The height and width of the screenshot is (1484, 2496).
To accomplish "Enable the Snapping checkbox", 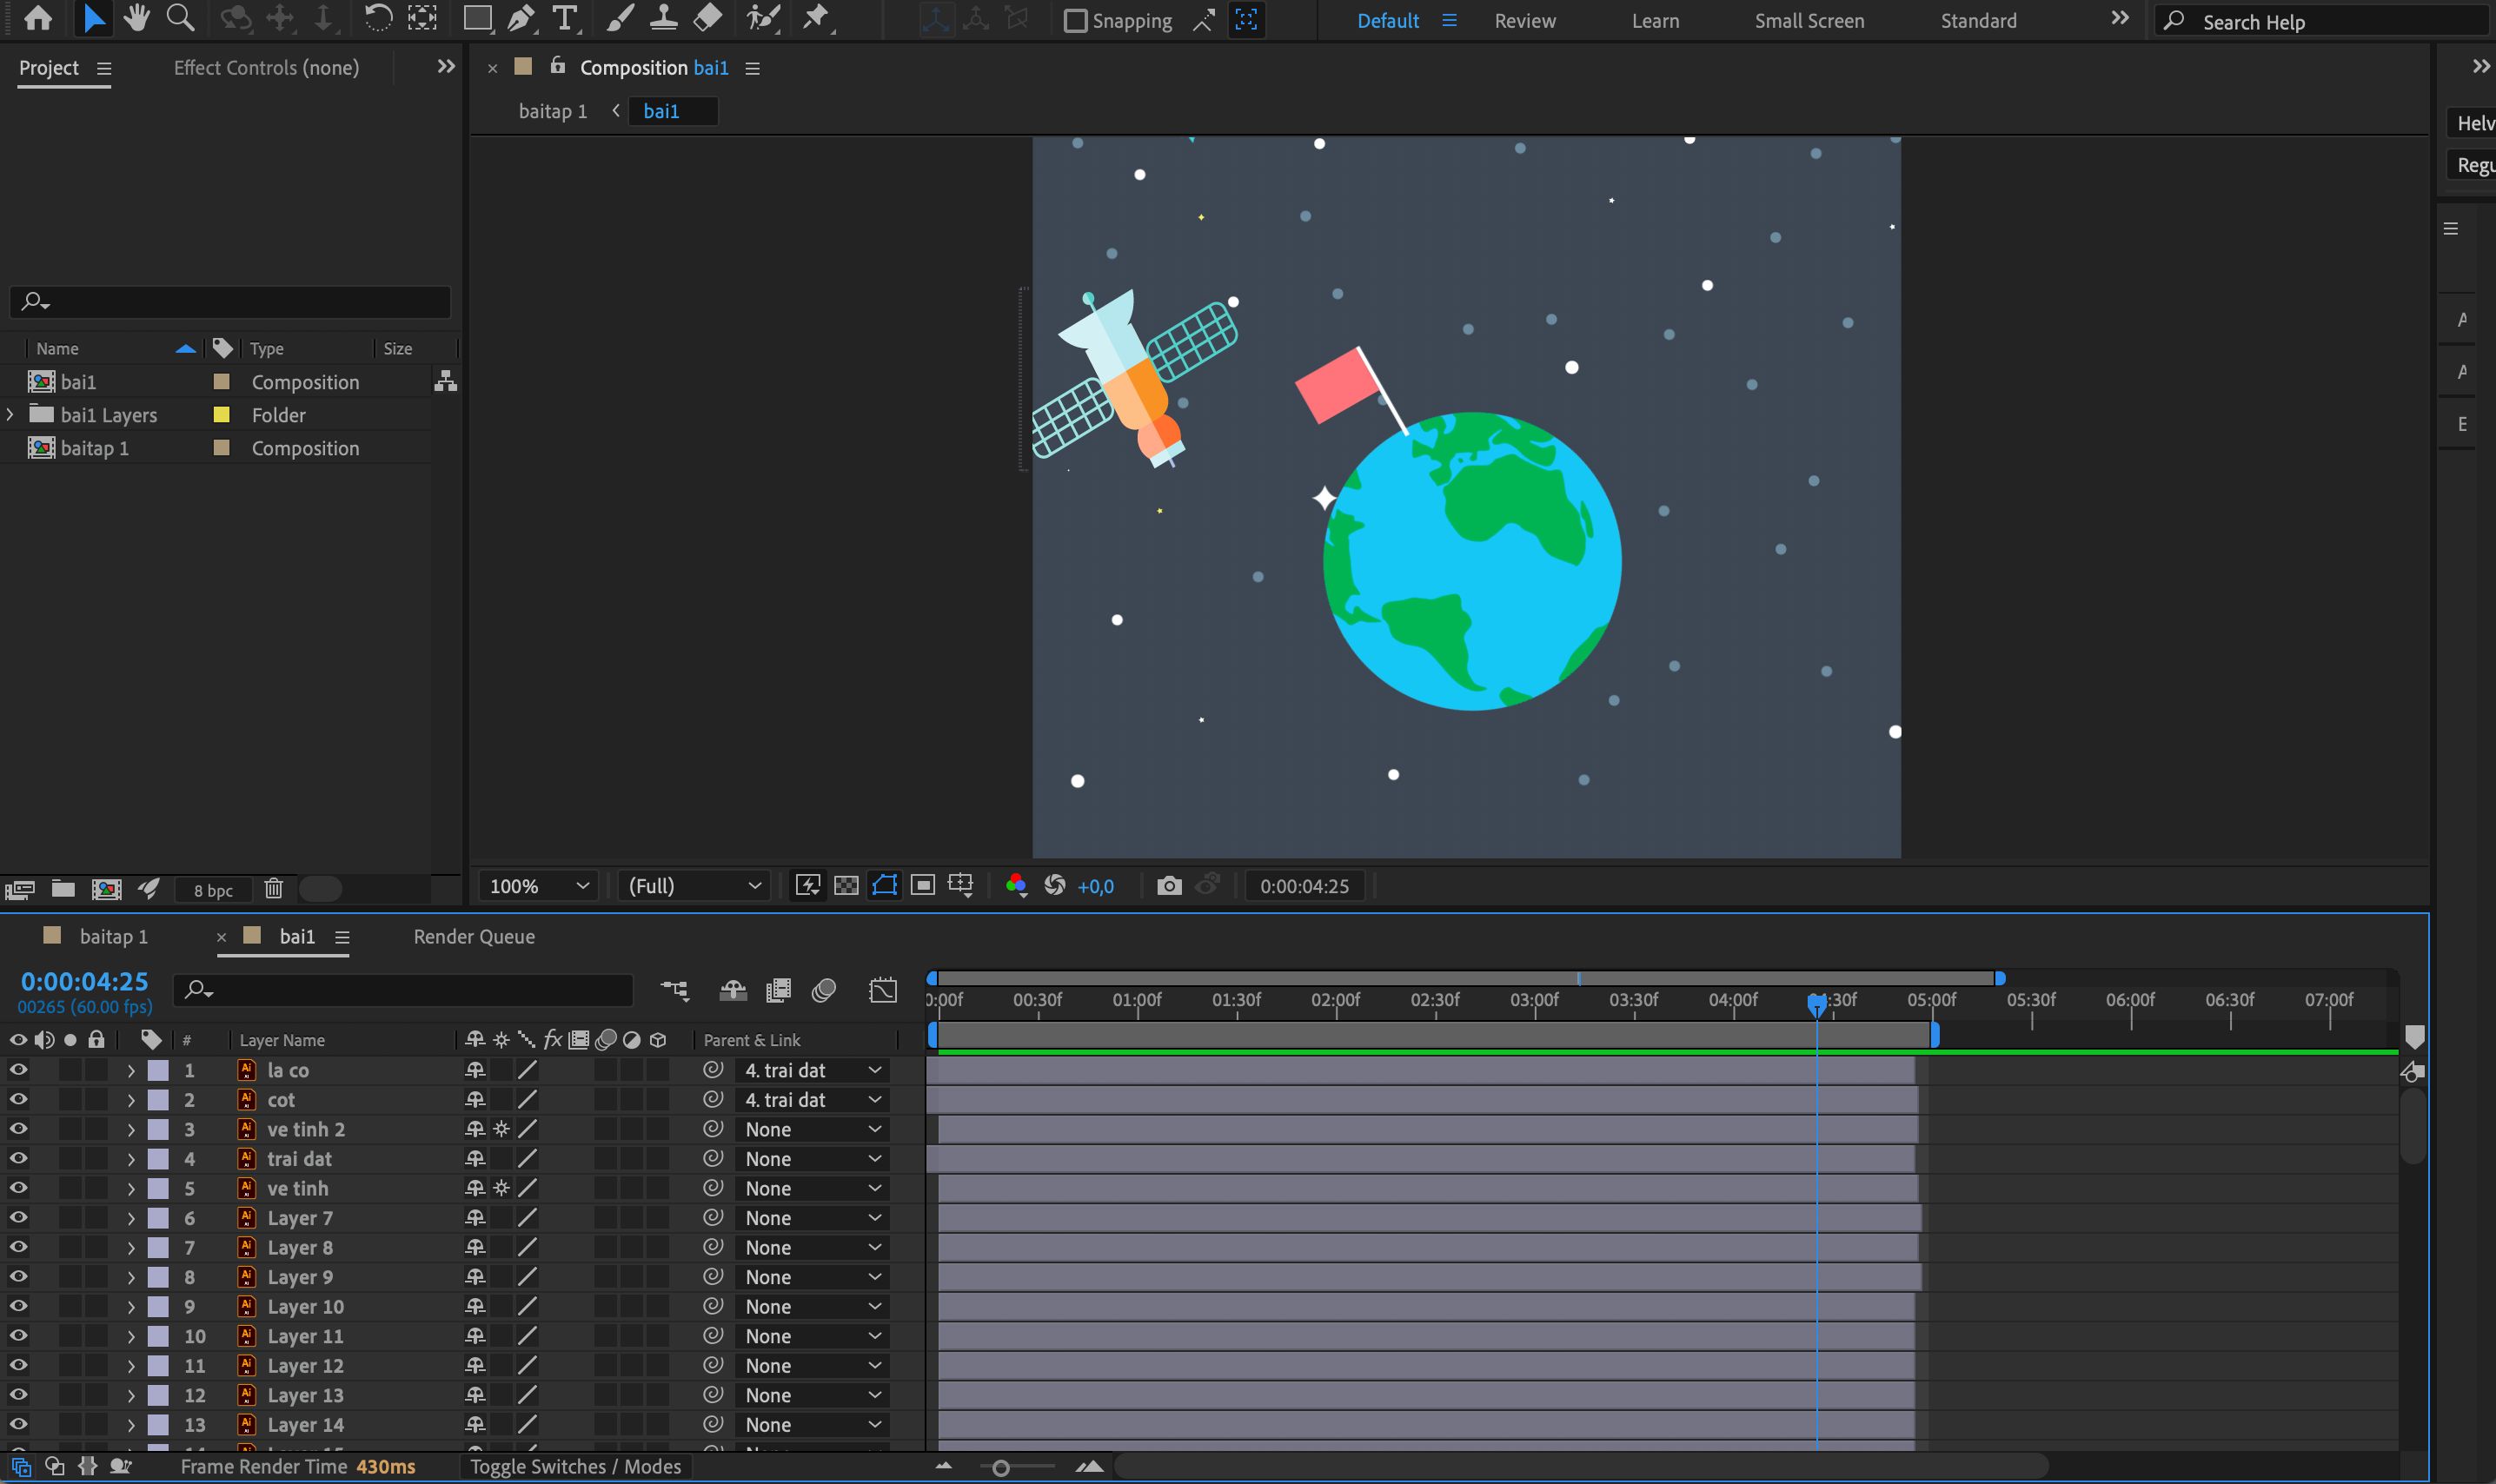I will [1075, 20].
